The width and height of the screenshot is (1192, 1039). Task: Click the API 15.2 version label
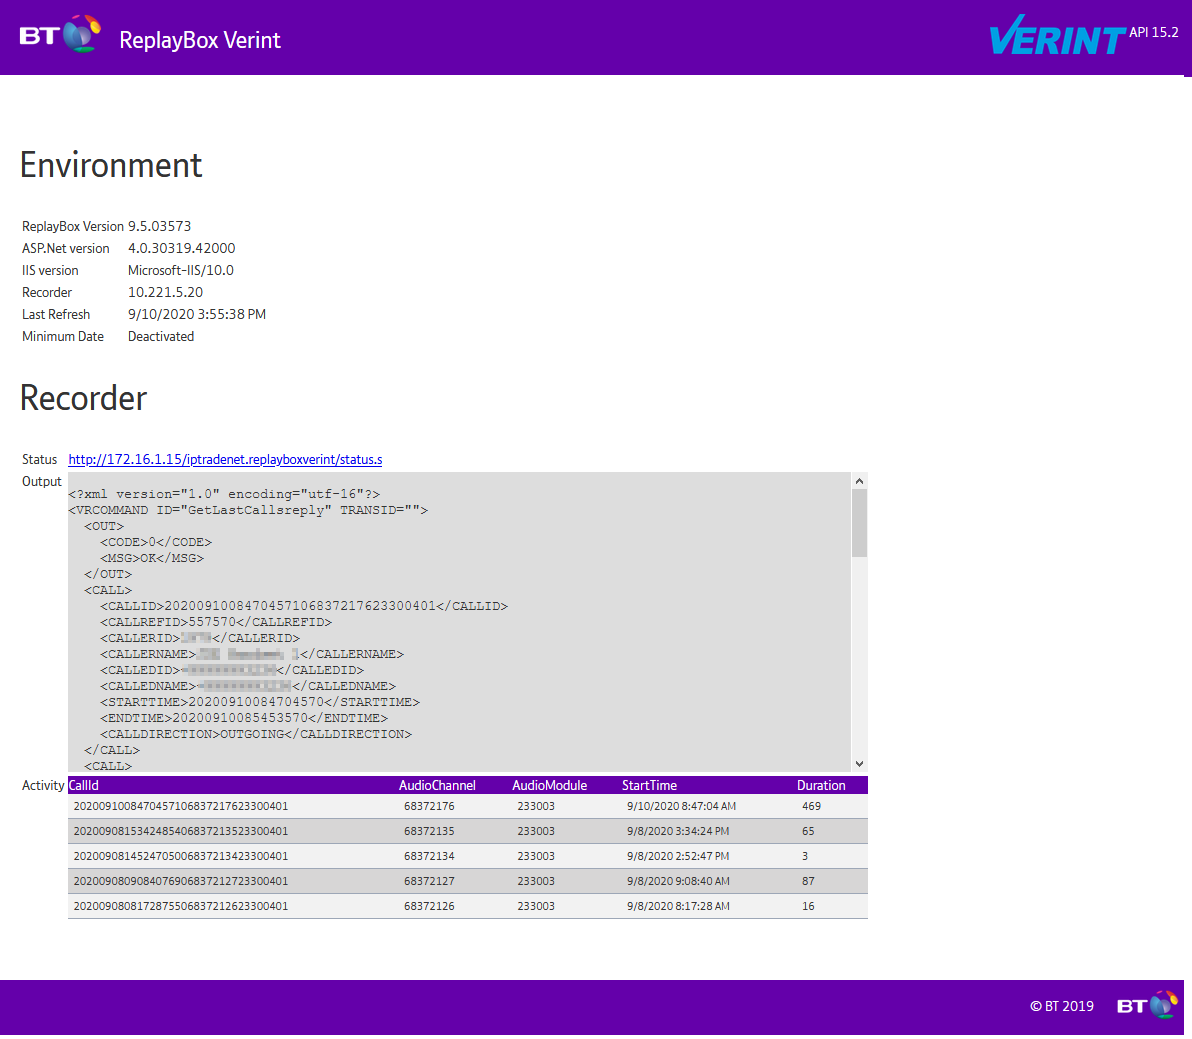tap(1154, 32)
